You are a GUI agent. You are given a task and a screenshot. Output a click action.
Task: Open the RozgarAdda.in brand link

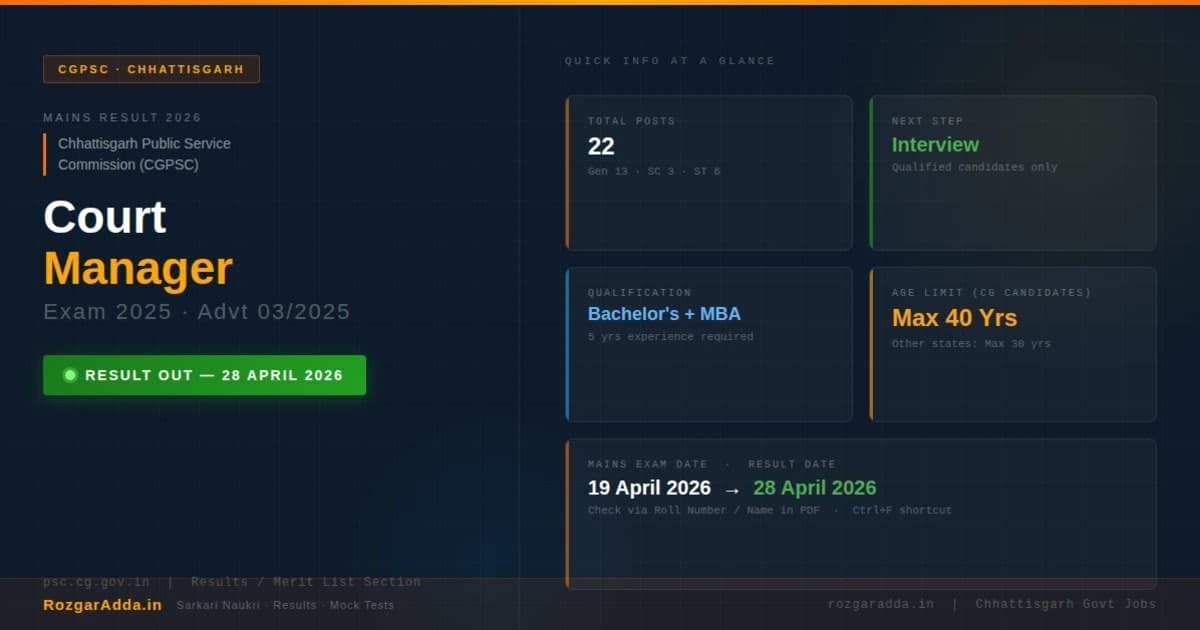pyautogui.click(x=102, y=605)
